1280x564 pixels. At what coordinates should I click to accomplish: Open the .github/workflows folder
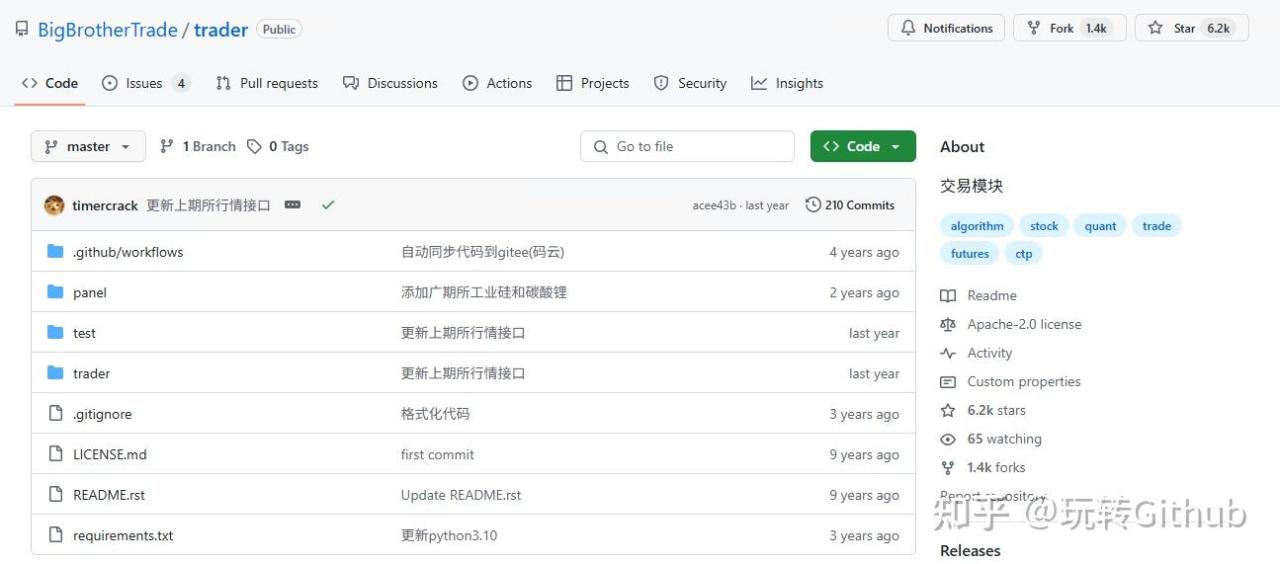[x=128, y=252]
